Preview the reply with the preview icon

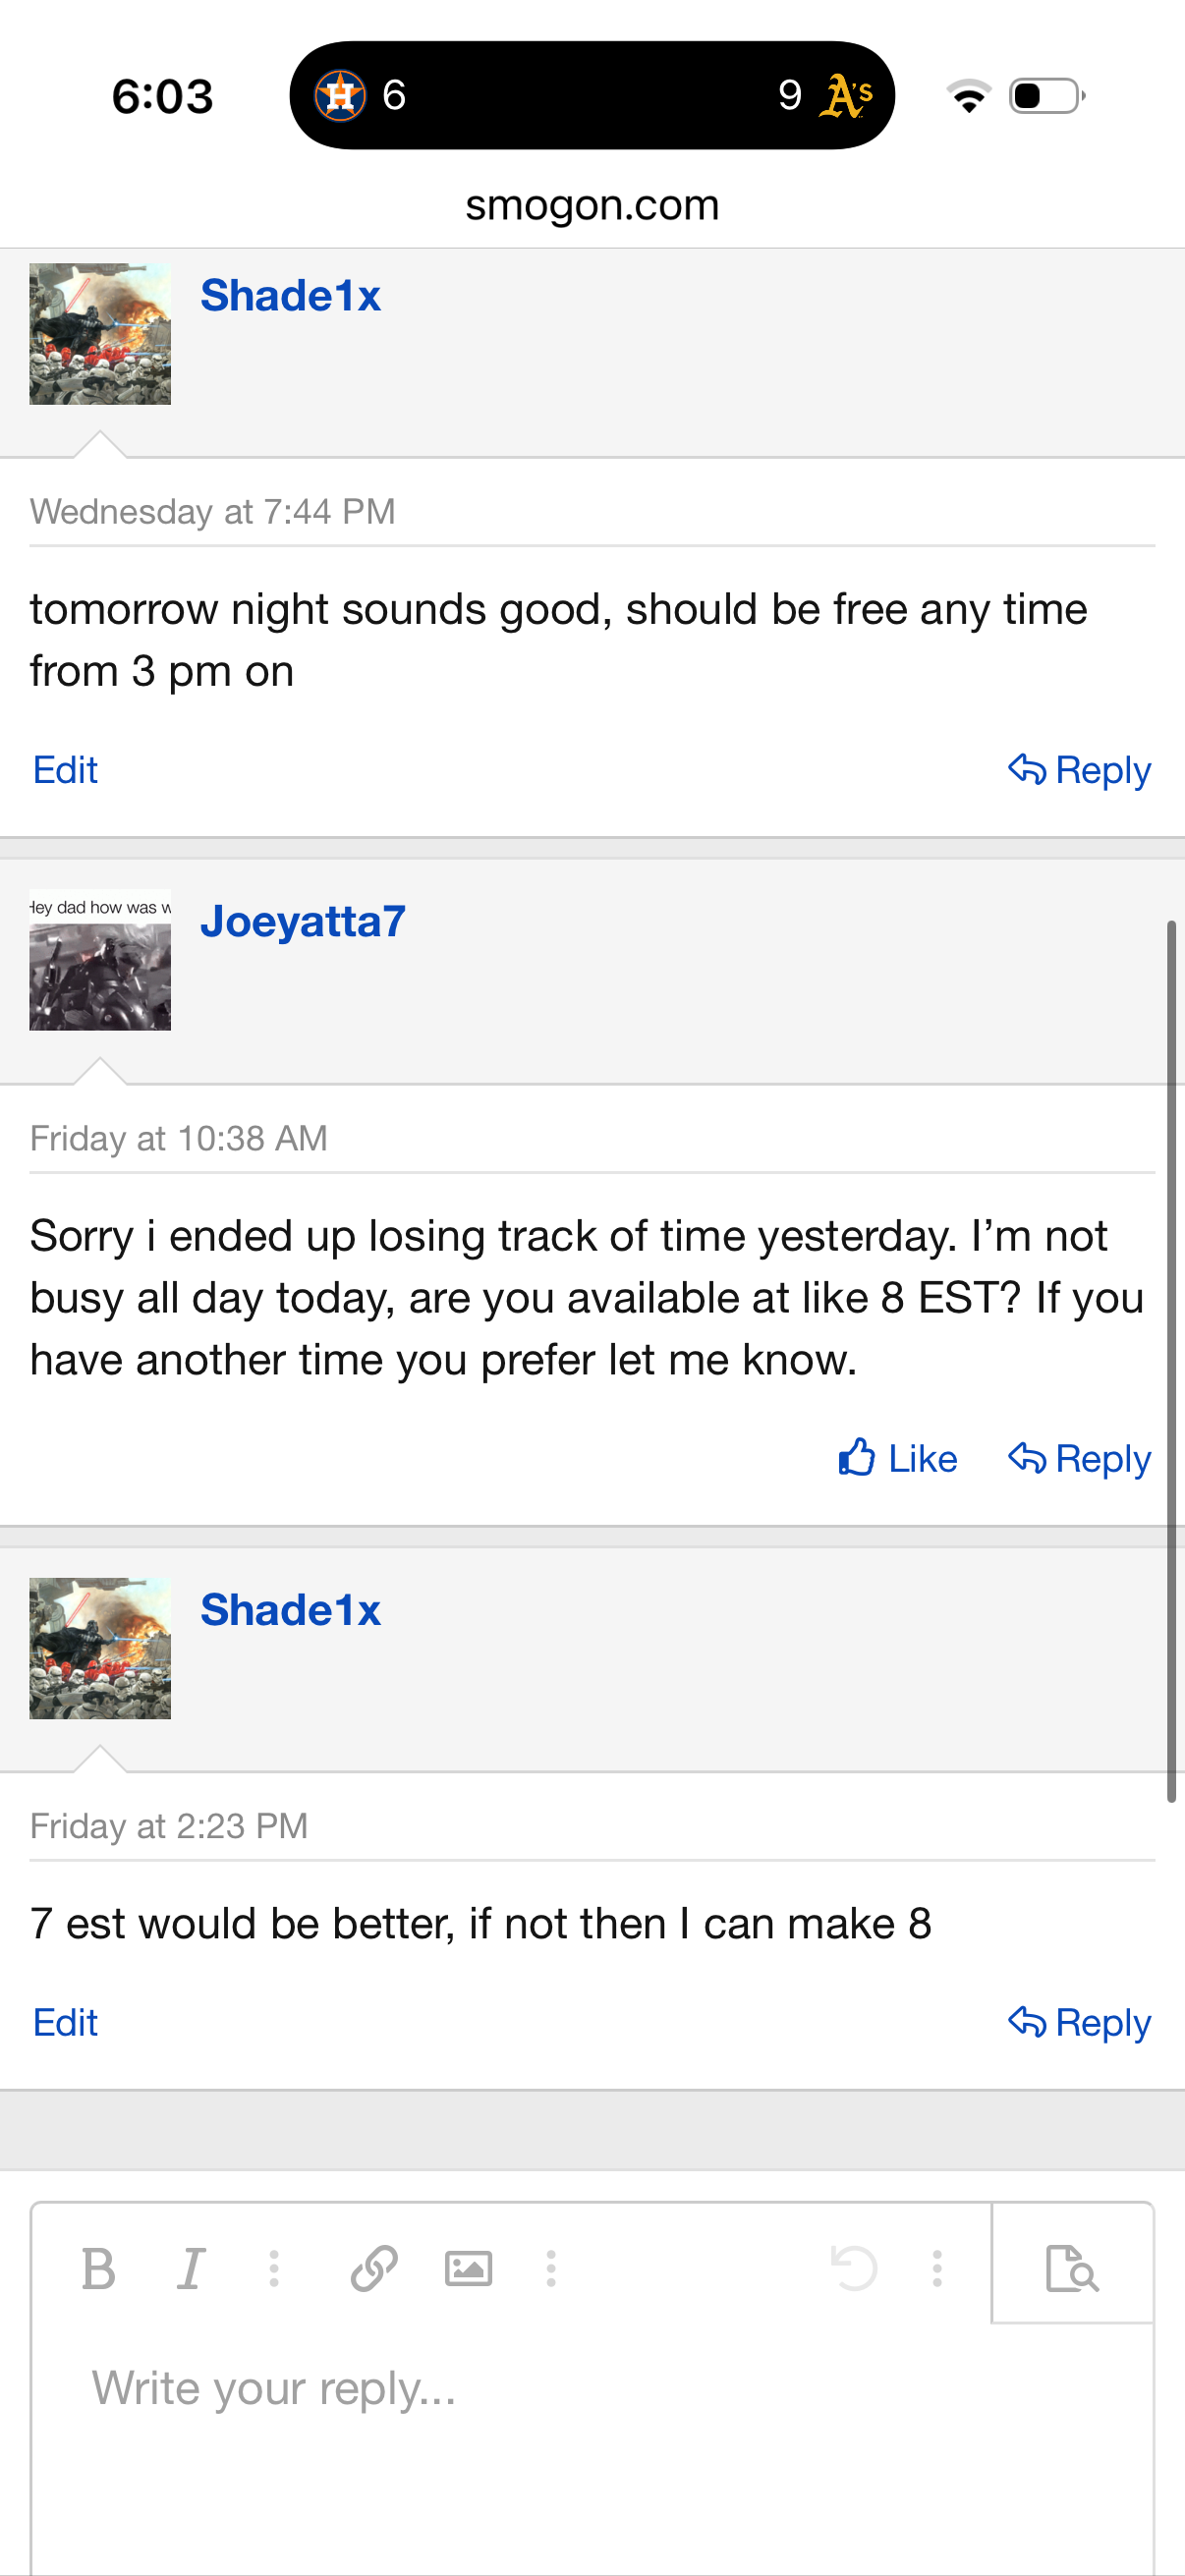coord(1072,2268)
